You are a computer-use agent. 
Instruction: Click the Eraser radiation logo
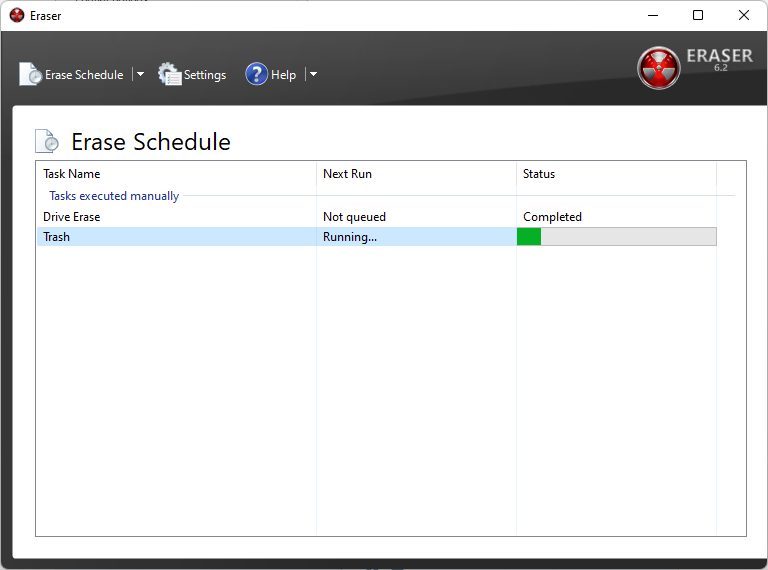658,68
